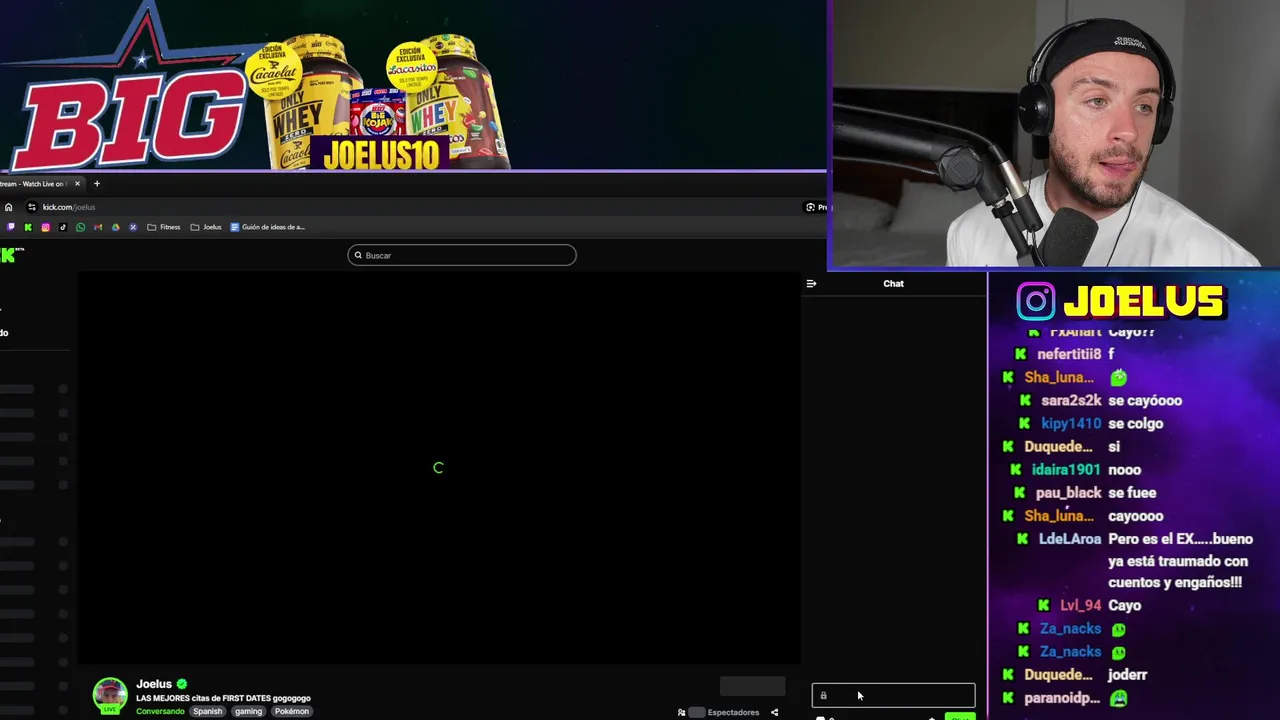Open a new browser tab
This screenshot has height=720, width=1280.
point(97,184)
